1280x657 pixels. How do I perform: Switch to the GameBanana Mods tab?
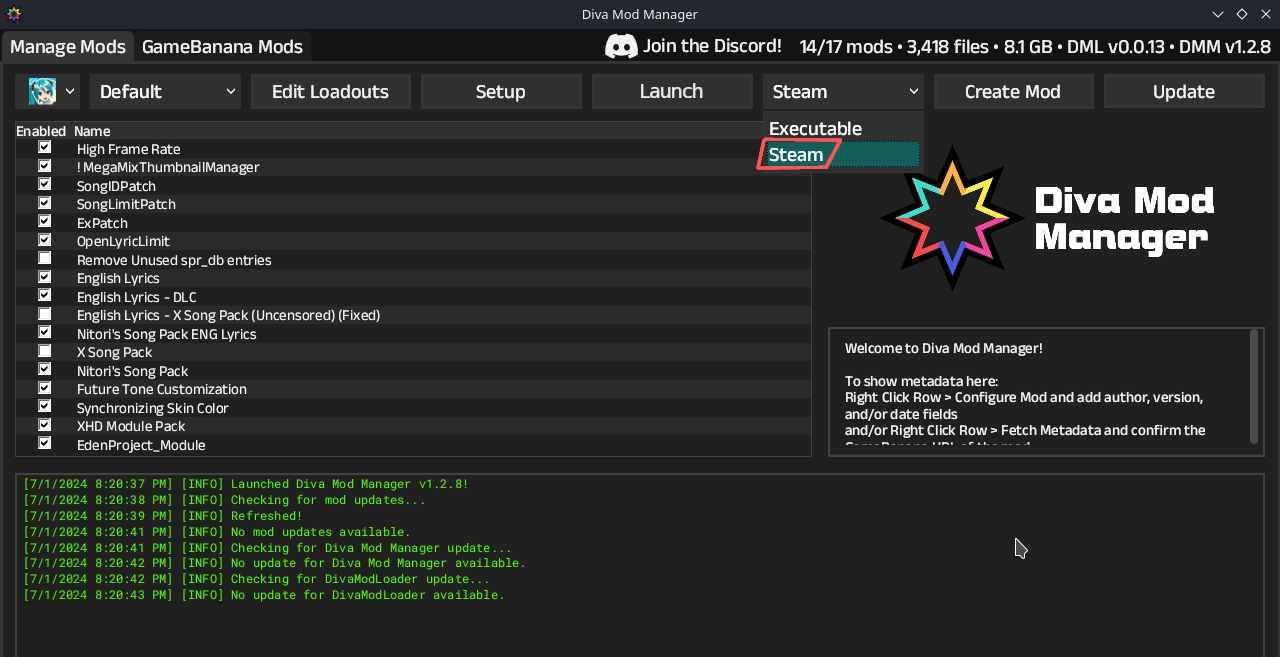point(222,46)
